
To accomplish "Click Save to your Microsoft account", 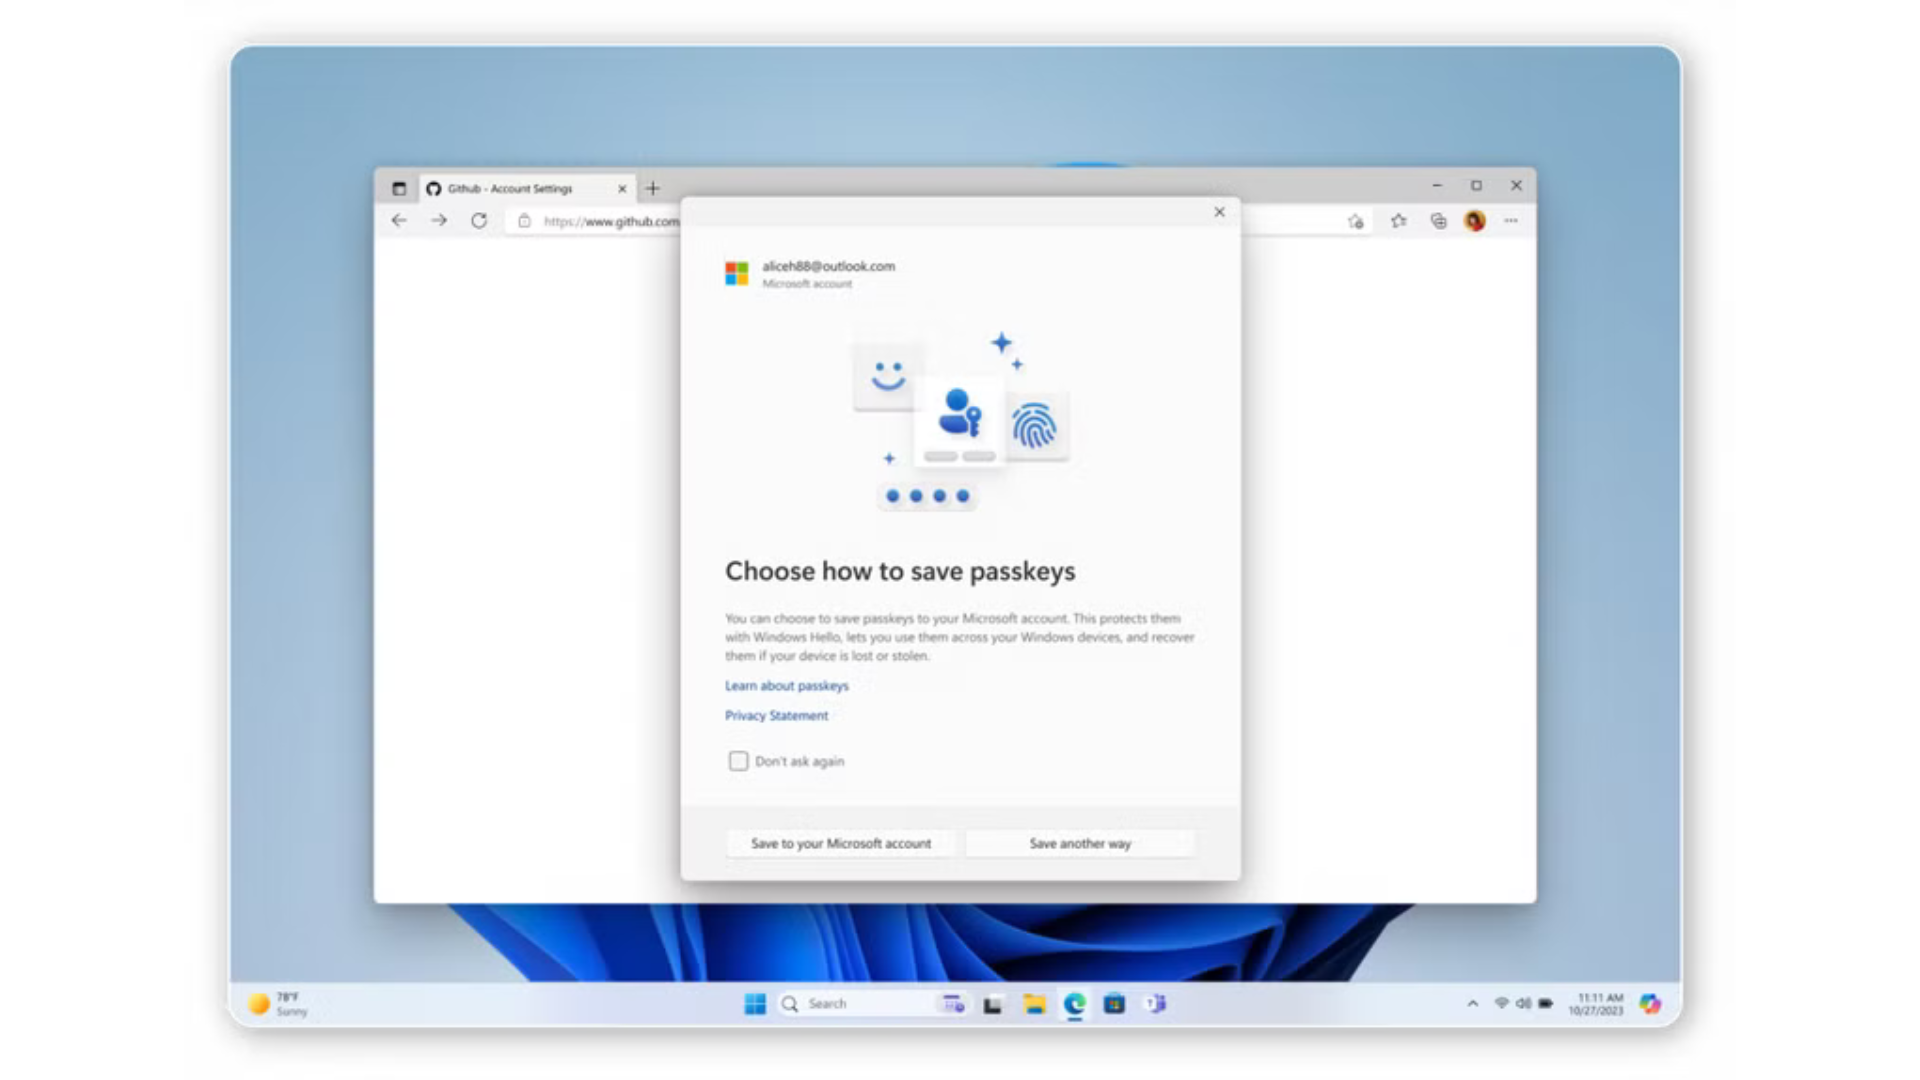I will [x=840, y=843].
